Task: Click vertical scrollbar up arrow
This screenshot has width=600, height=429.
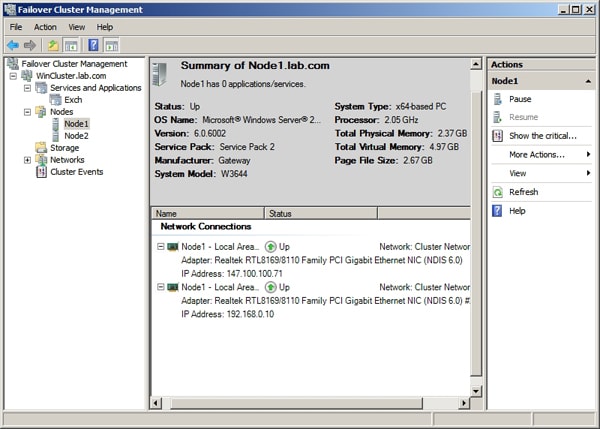Action: 476,64
